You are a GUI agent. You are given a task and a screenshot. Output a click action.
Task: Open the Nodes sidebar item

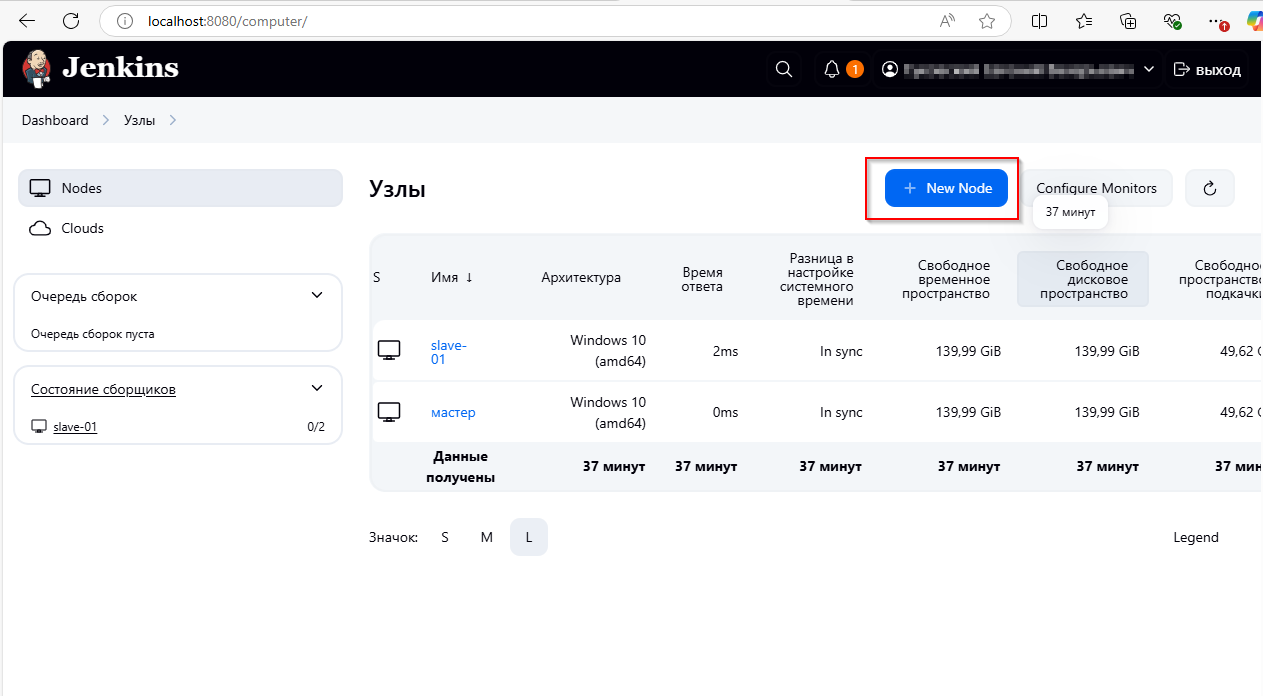(x=180, y=188)
